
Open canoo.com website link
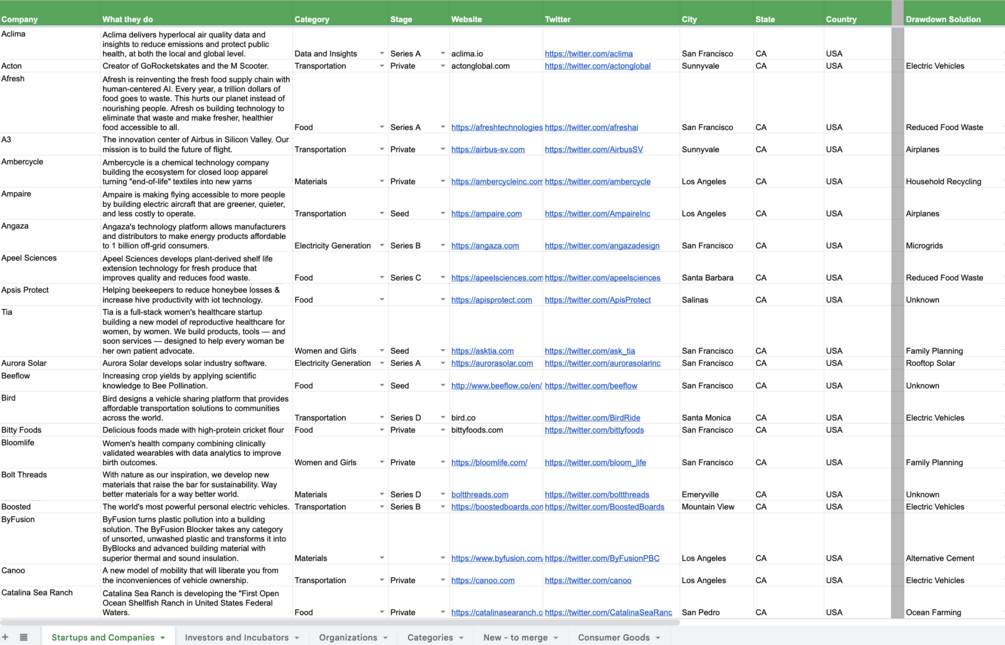coord(483,580)
